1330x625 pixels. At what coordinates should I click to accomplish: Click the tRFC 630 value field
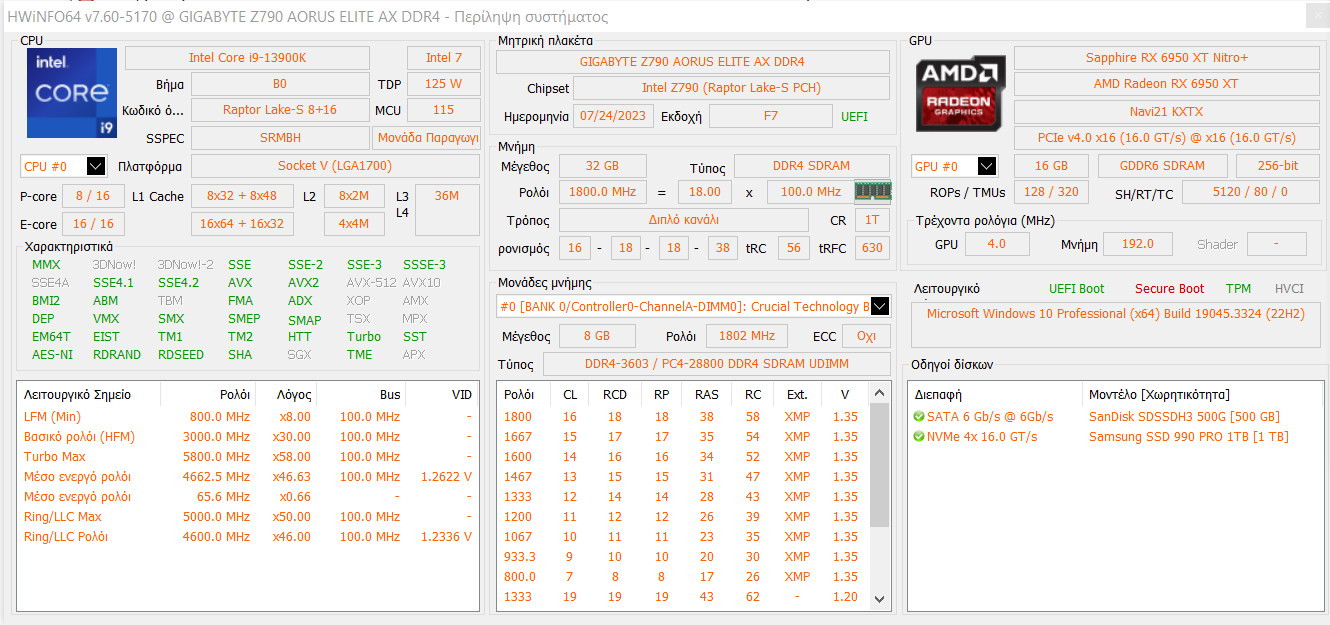point(873,248)
